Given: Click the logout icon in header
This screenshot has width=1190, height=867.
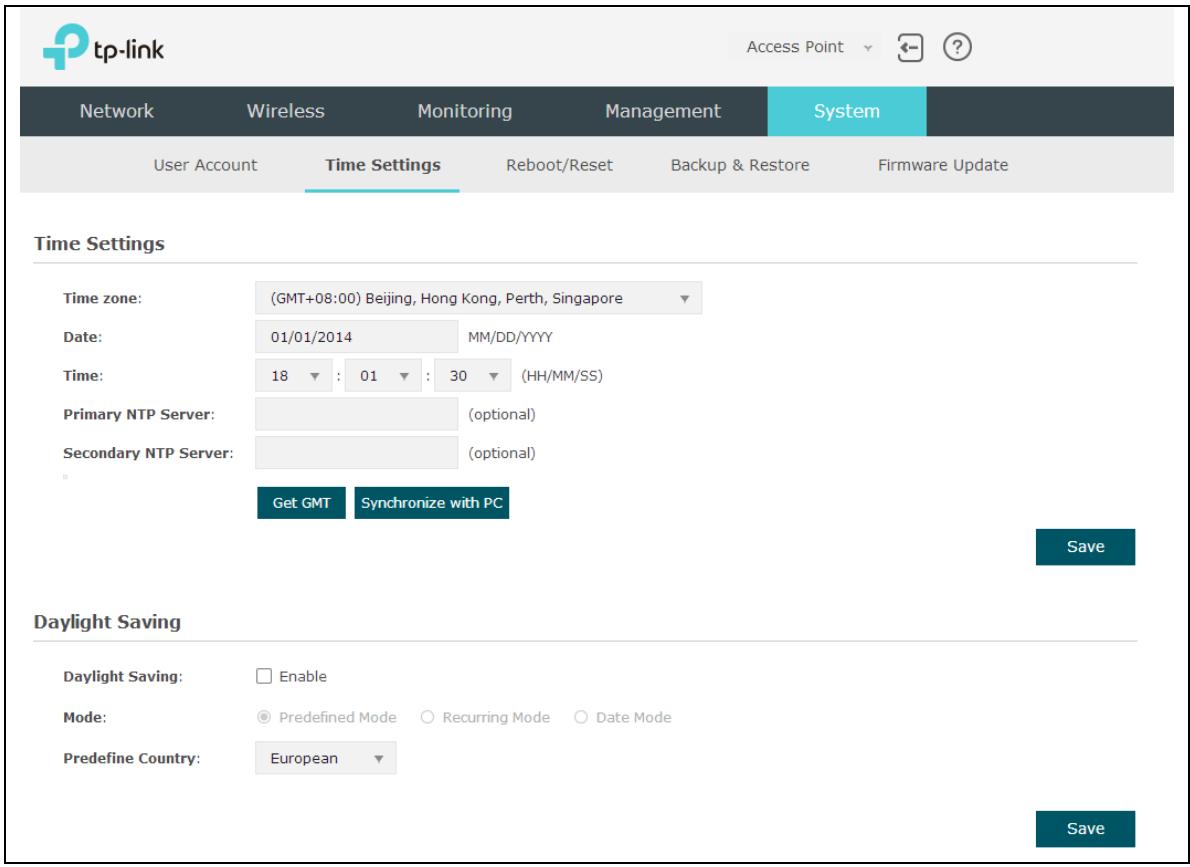Looking at the screenshot, I should (x=910, y=48).
